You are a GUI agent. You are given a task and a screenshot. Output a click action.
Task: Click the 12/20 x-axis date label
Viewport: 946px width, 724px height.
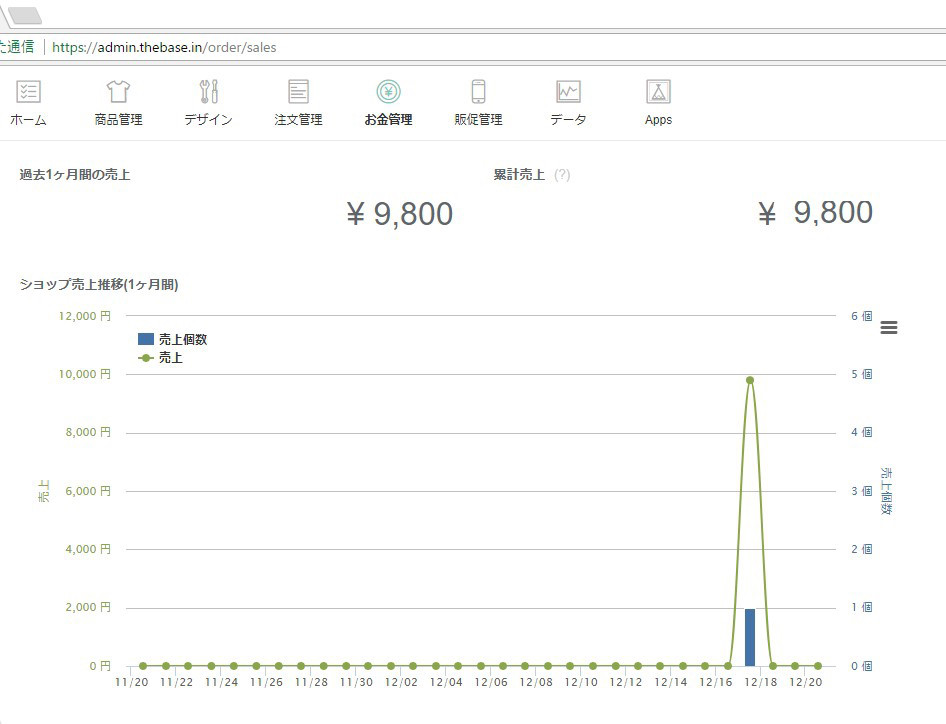[x=805, y=682]
